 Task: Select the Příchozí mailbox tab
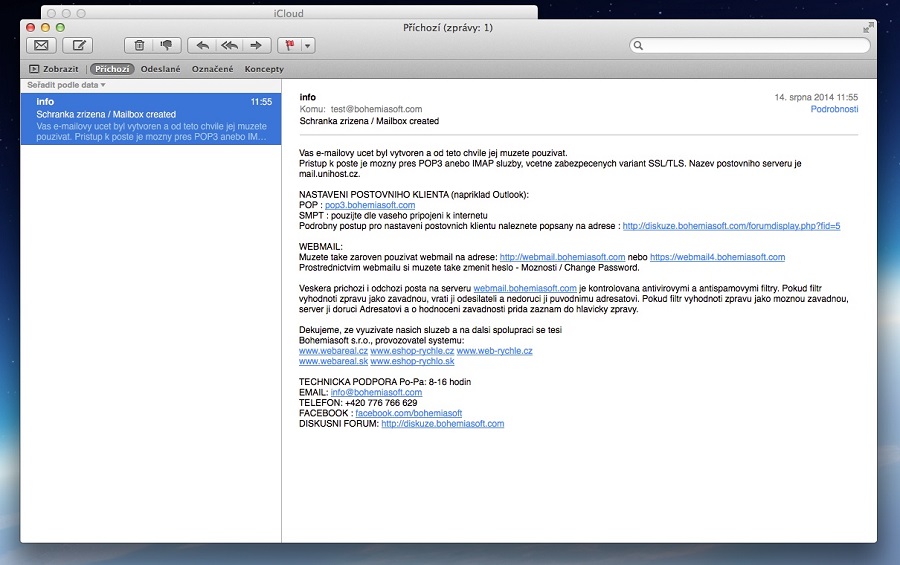click(112, 69)
